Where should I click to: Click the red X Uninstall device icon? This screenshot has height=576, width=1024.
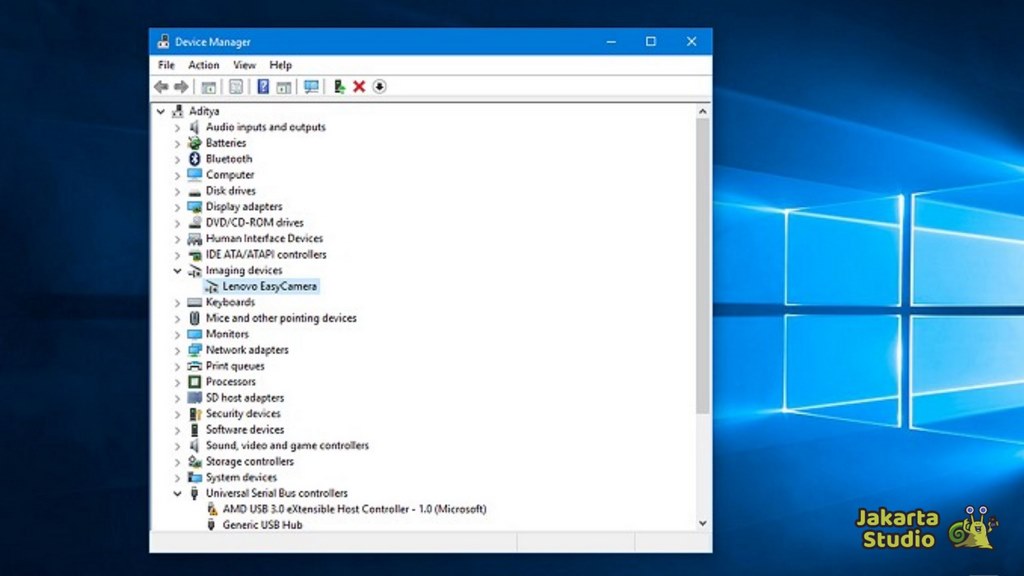tap(359, 87)
